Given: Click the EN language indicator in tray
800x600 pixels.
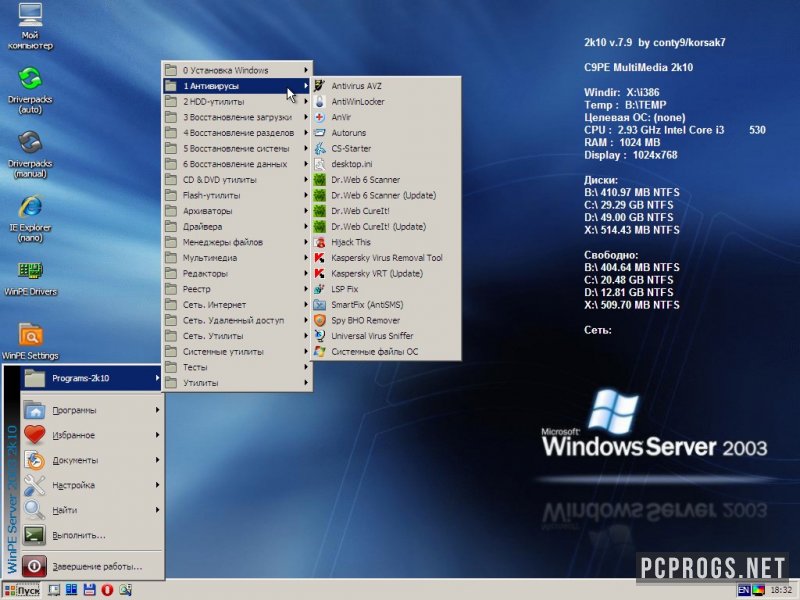Looking at the screenshot, I should coord(744,590).
